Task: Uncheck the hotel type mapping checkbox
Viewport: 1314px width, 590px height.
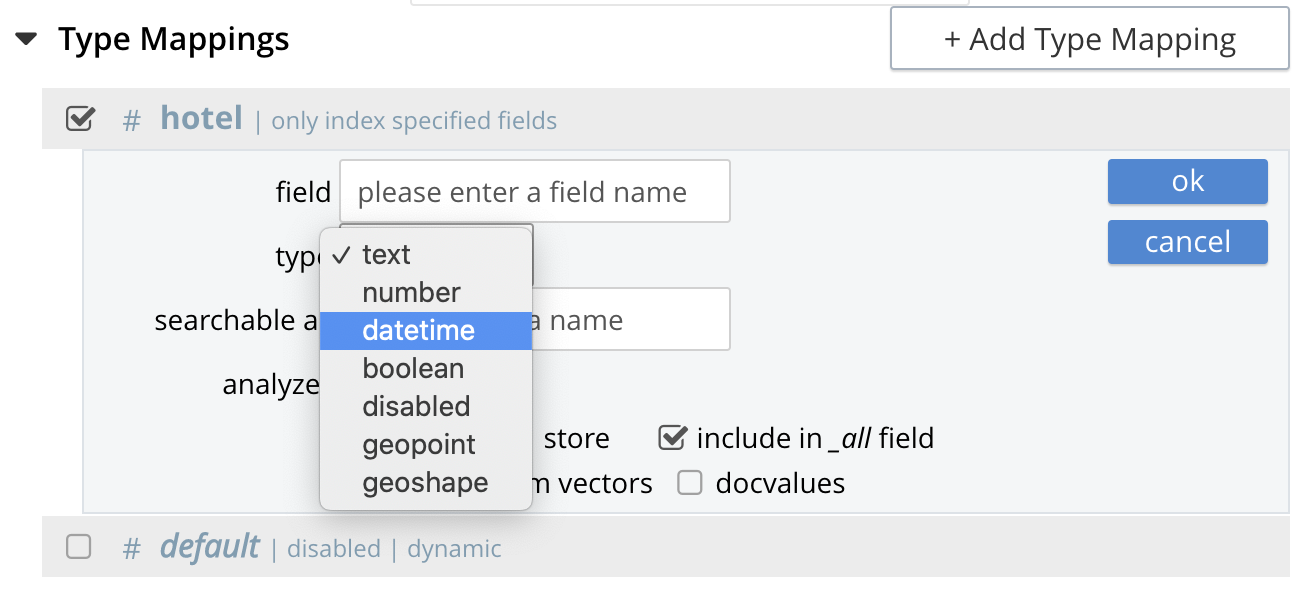Action: (79, 120)
